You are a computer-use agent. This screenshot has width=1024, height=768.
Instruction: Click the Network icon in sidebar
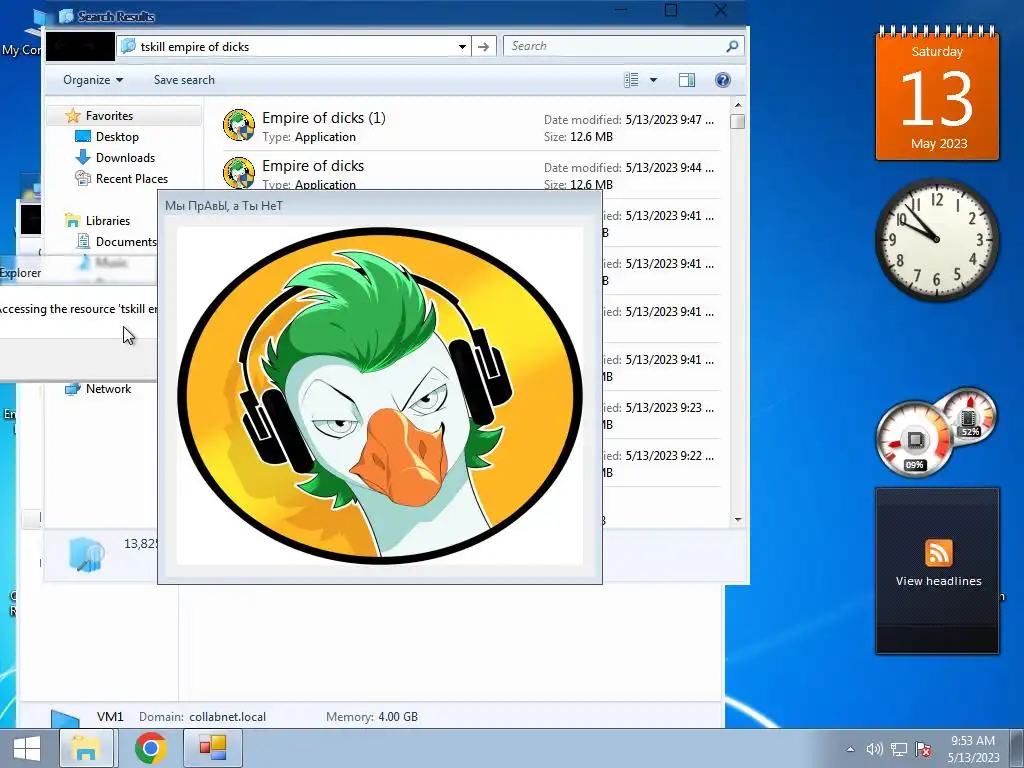click(72, 389)
